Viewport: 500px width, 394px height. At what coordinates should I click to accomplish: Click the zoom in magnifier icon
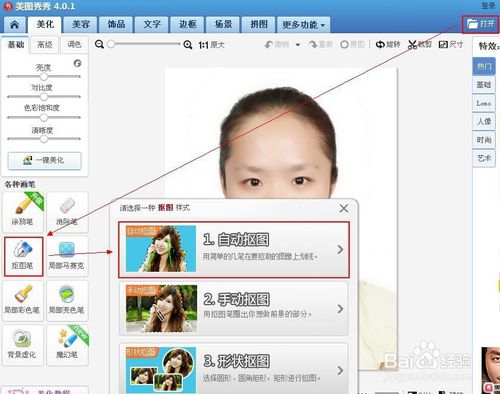188,45
